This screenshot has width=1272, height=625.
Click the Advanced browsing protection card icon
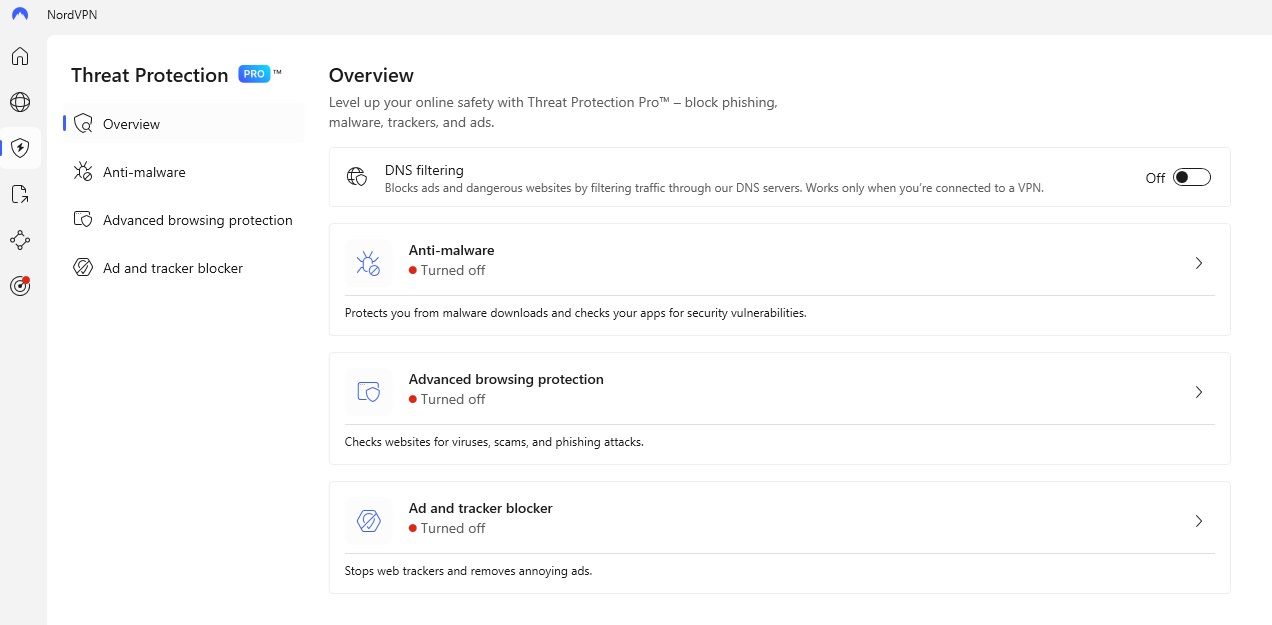tap(368, 392)
